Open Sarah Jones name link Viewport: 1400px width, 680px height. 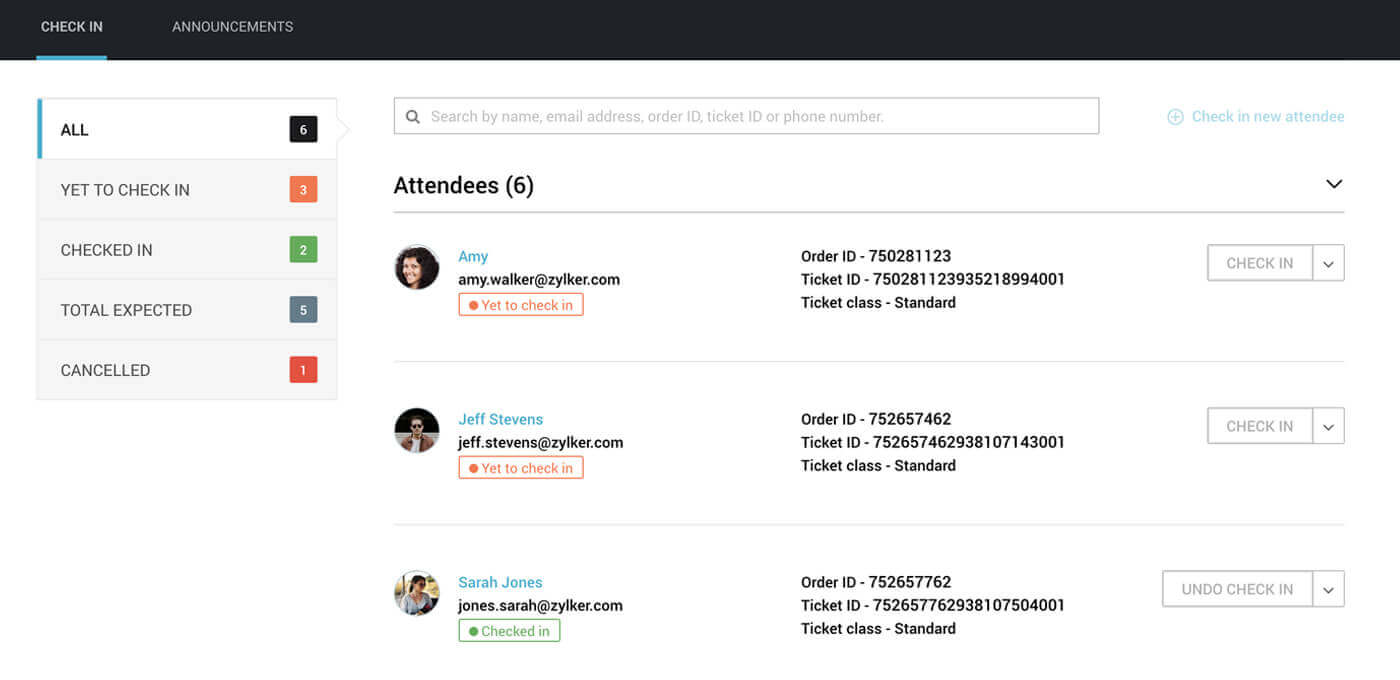coord(500,582)
